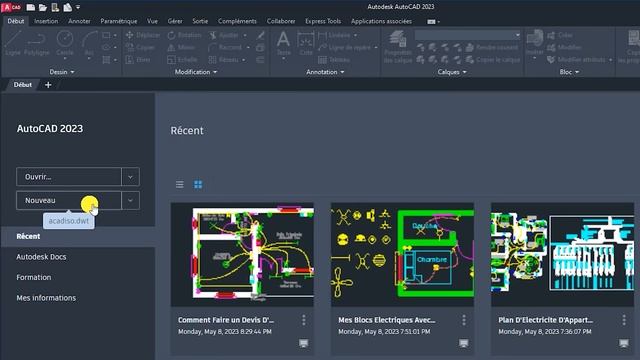The width and height of the screenshot is (640, 360).
Task: Click the Open folder quick access icon
Action: click(x=43, y=7)
